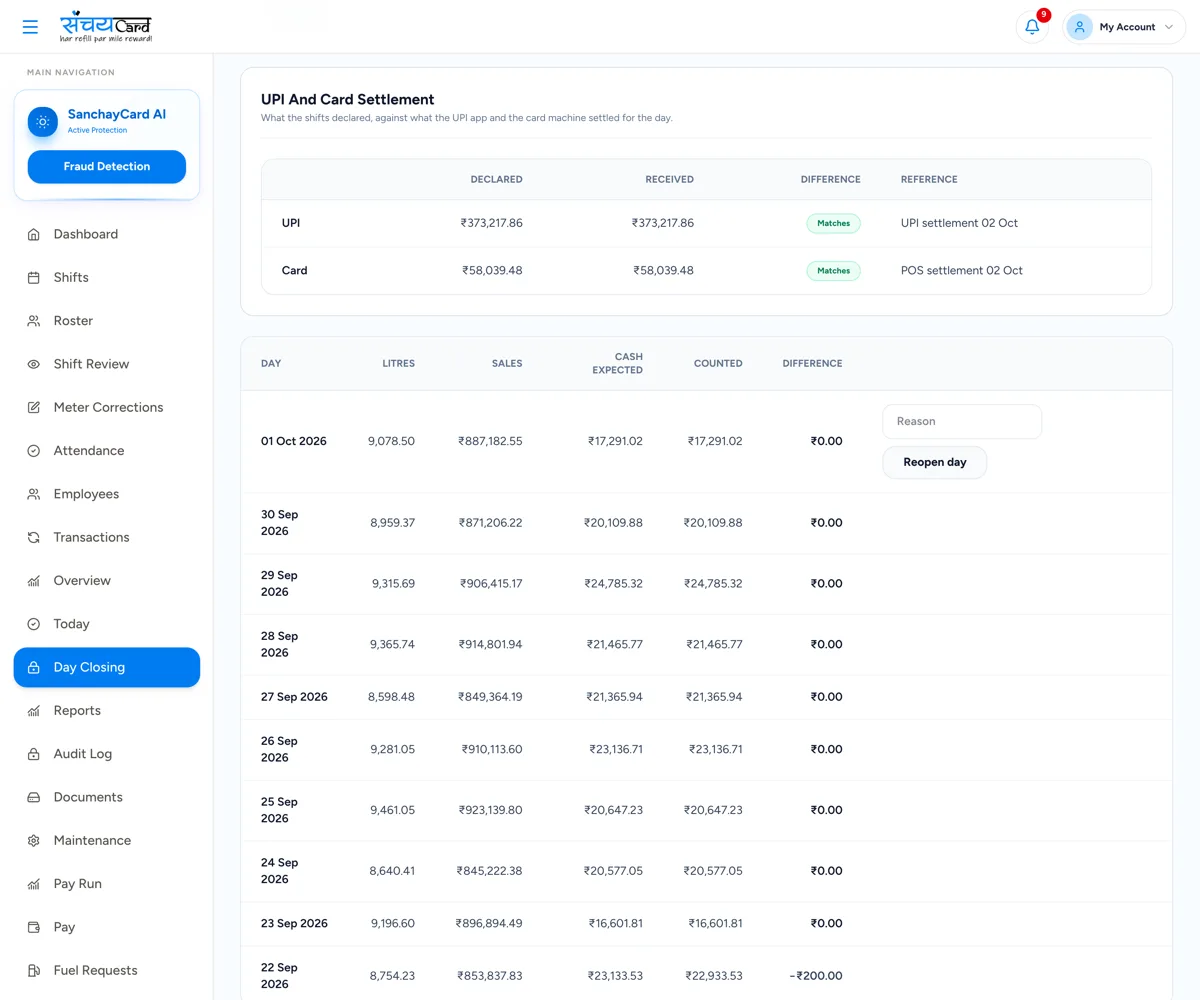Click the -₹200.00 difference value
The width and height of the screenshot is (1200, 1000).
coord(815,976)
